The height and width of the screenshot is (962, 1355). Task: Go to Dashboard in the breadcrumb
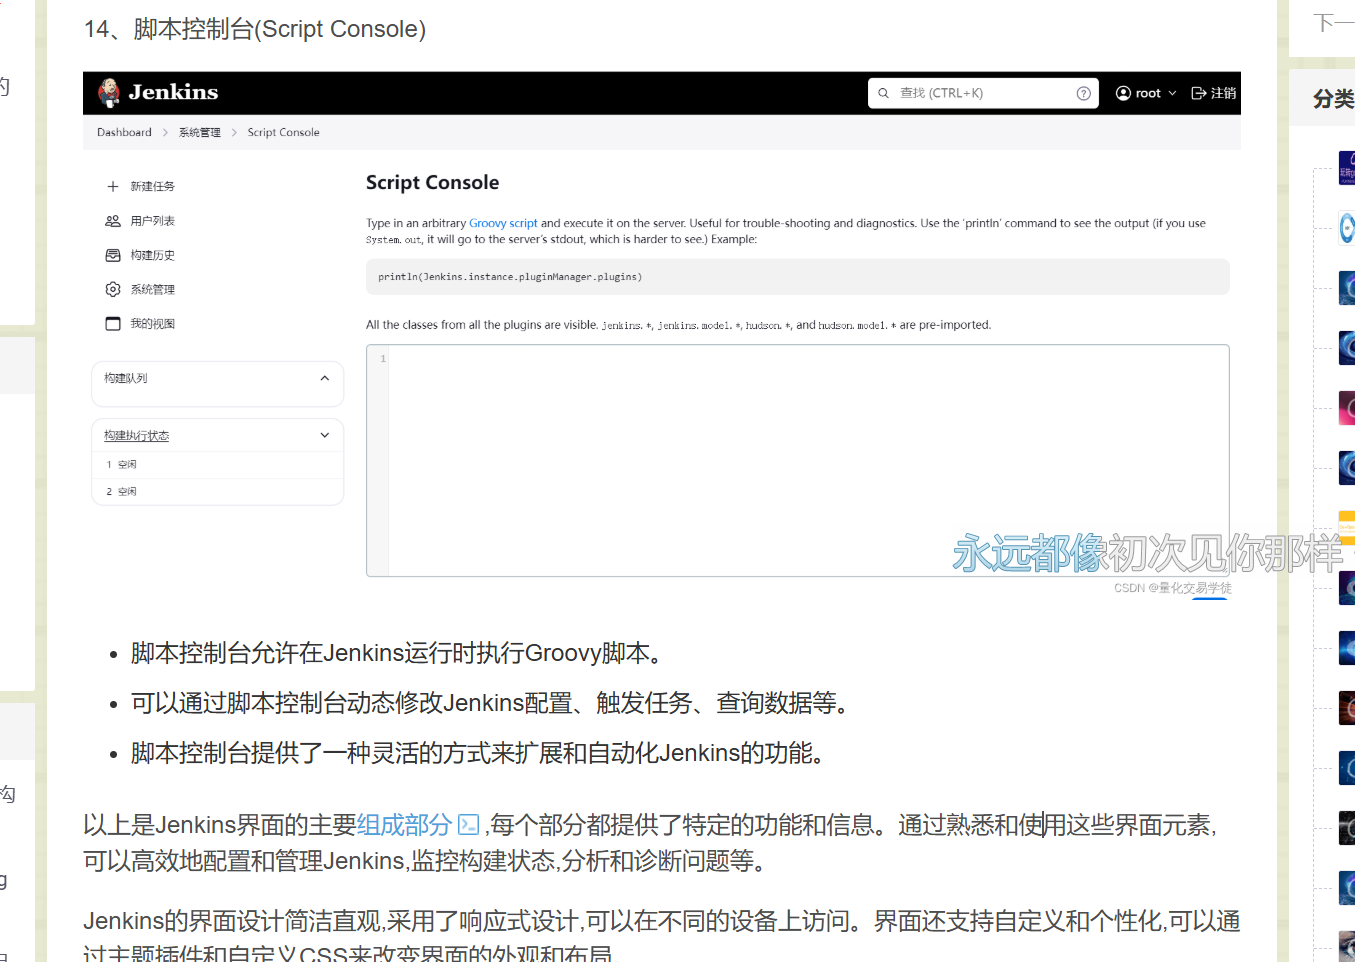point(124,132)
